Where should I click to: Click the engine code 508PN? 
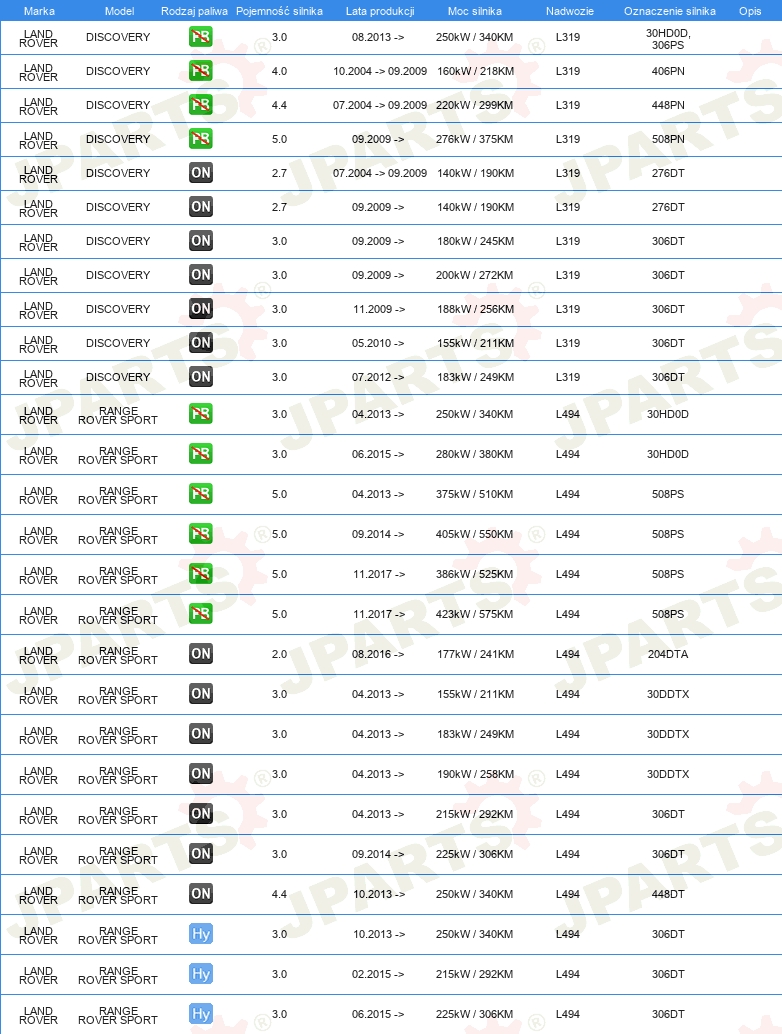[668, 139]
